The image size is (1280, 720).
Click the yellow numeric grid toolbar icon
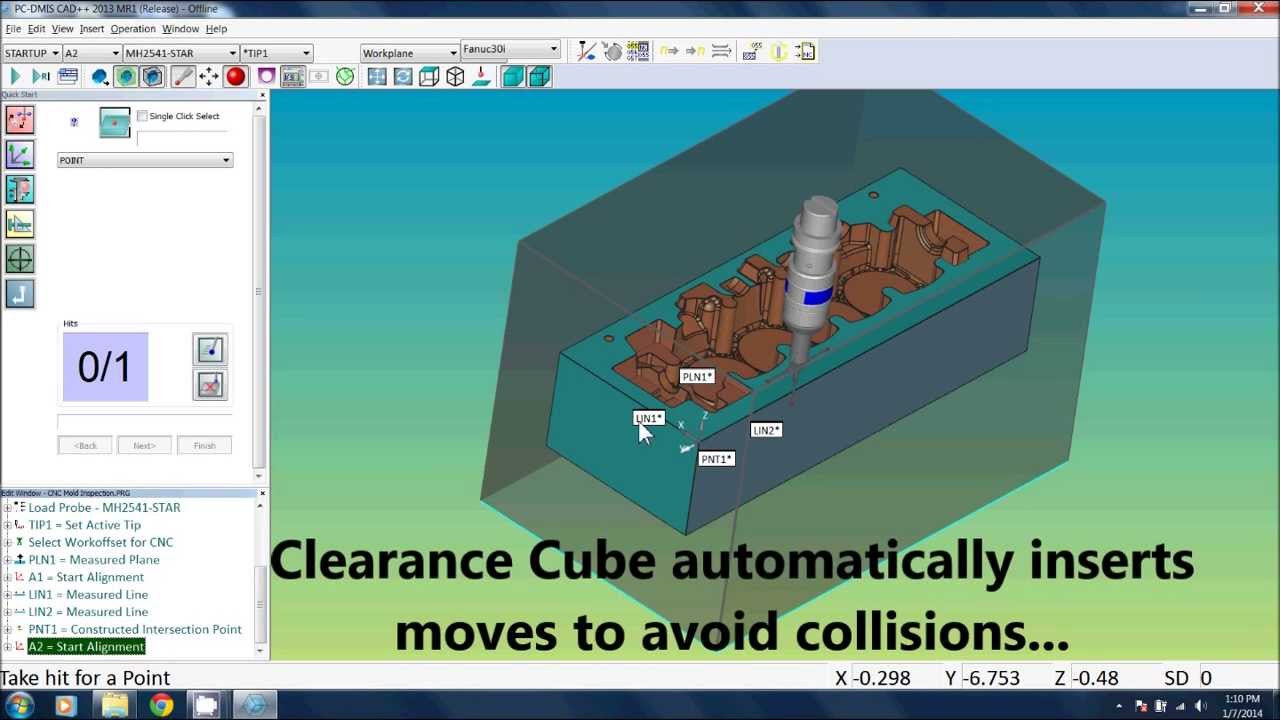click(639, 51)
